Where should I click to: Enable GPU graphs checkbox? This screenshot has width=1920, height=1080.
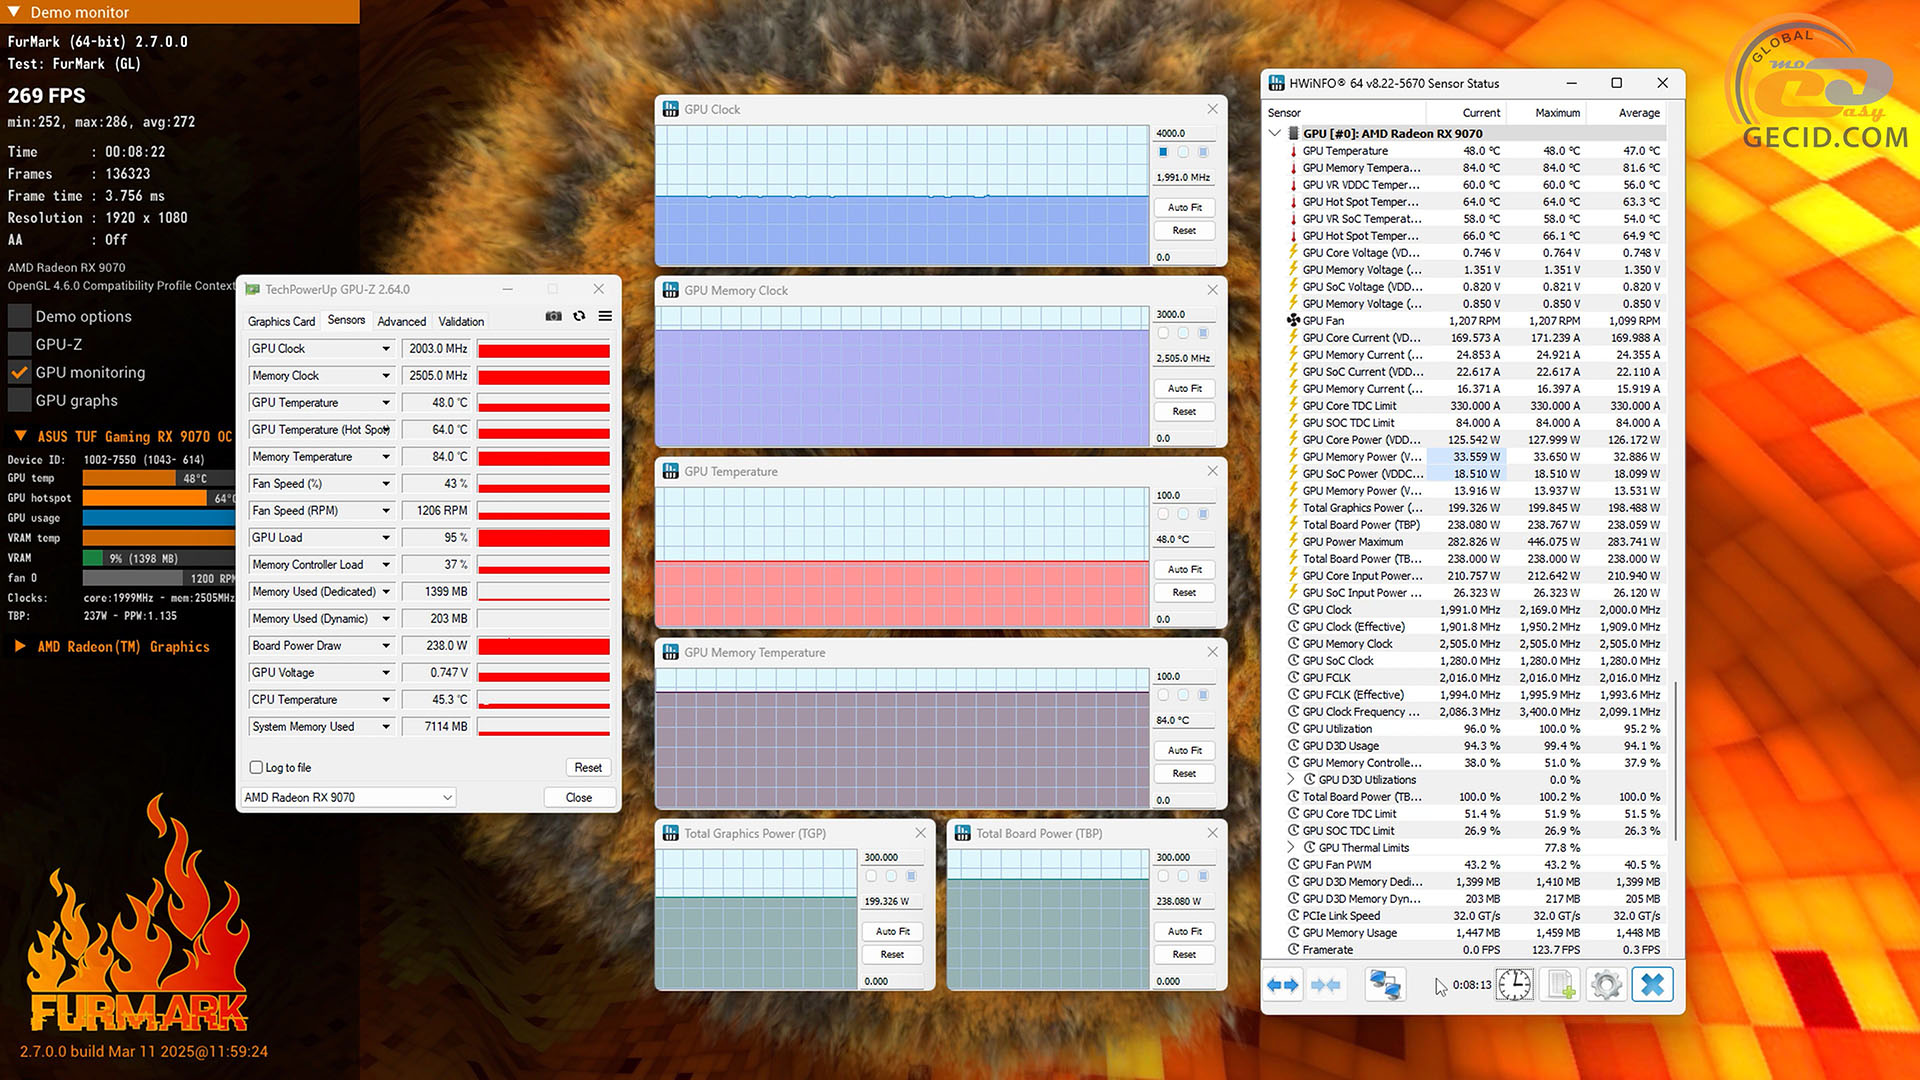tap(19, 400)
